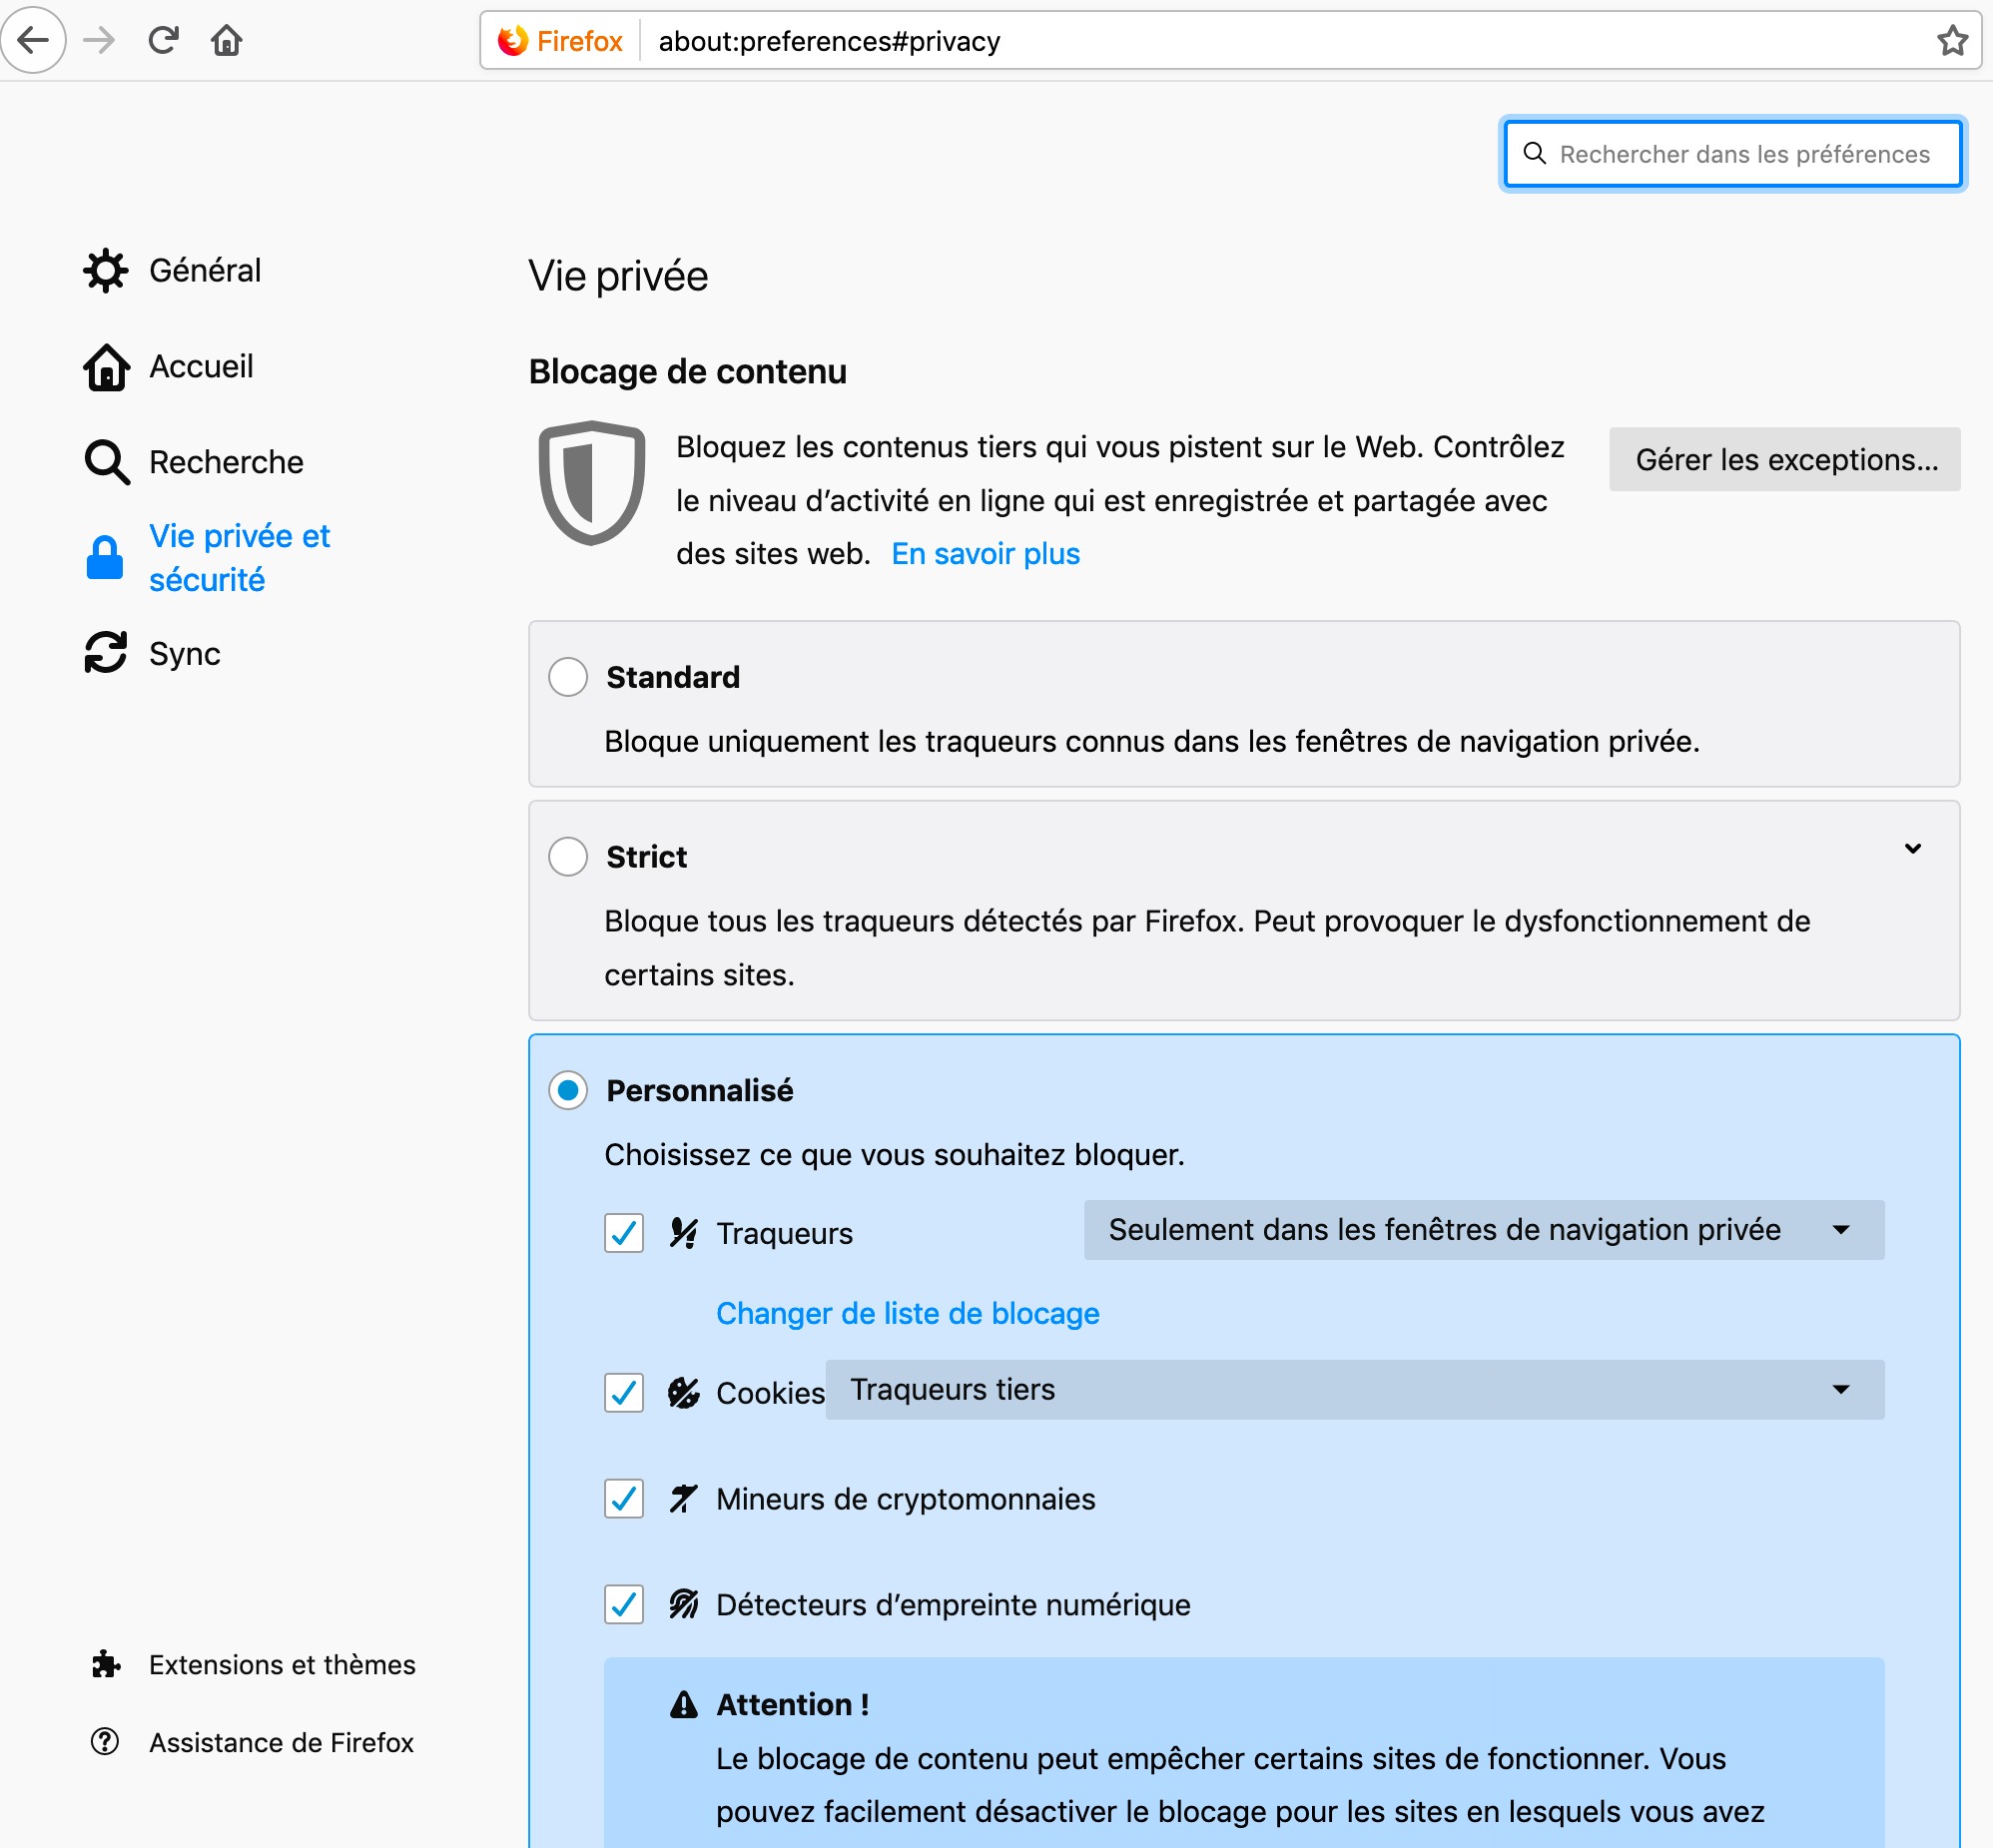Click the browser back arrow button
This screenshot has height=1848, width=1993.
34,40
